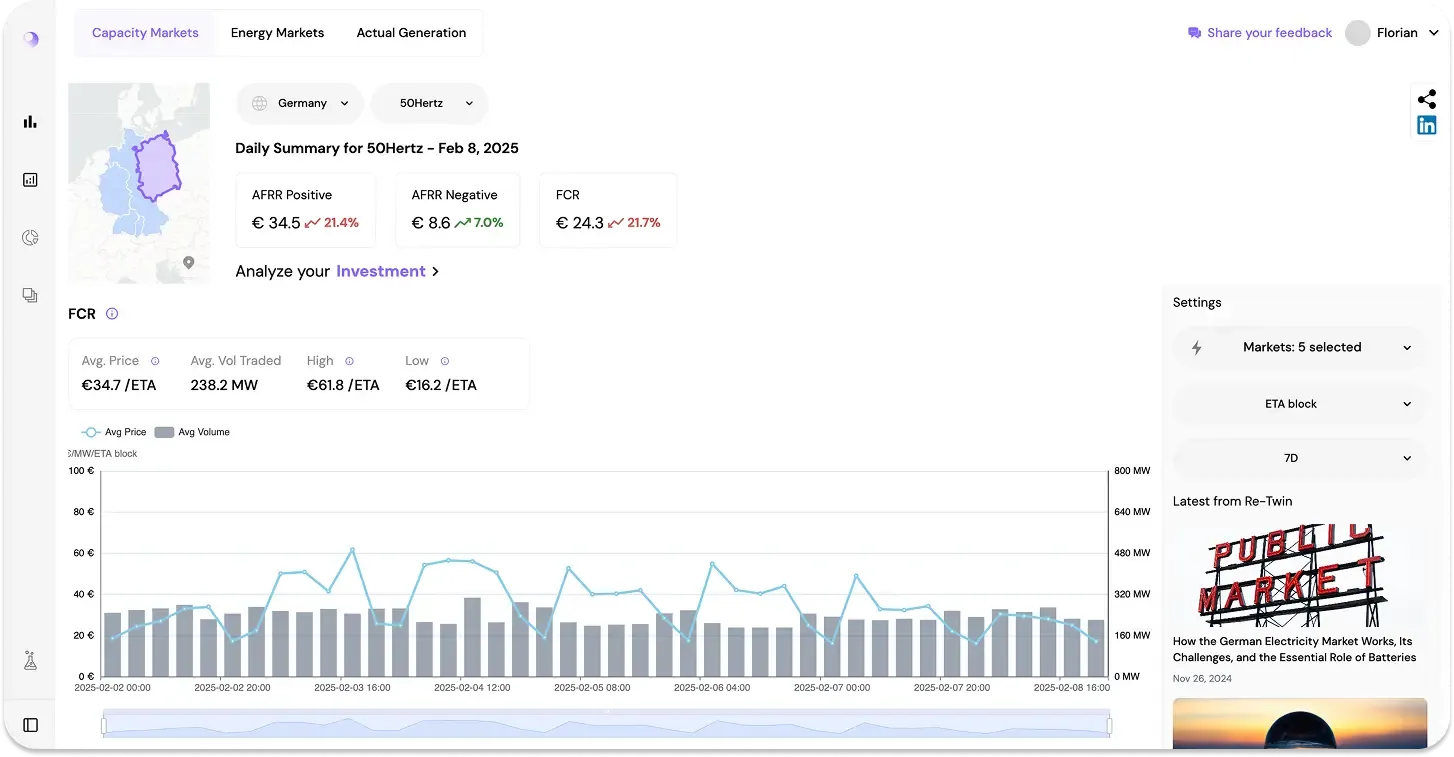The image size is (1454, 757).
Task: Click the Germany map thumbnail
Action: point(139,183)
